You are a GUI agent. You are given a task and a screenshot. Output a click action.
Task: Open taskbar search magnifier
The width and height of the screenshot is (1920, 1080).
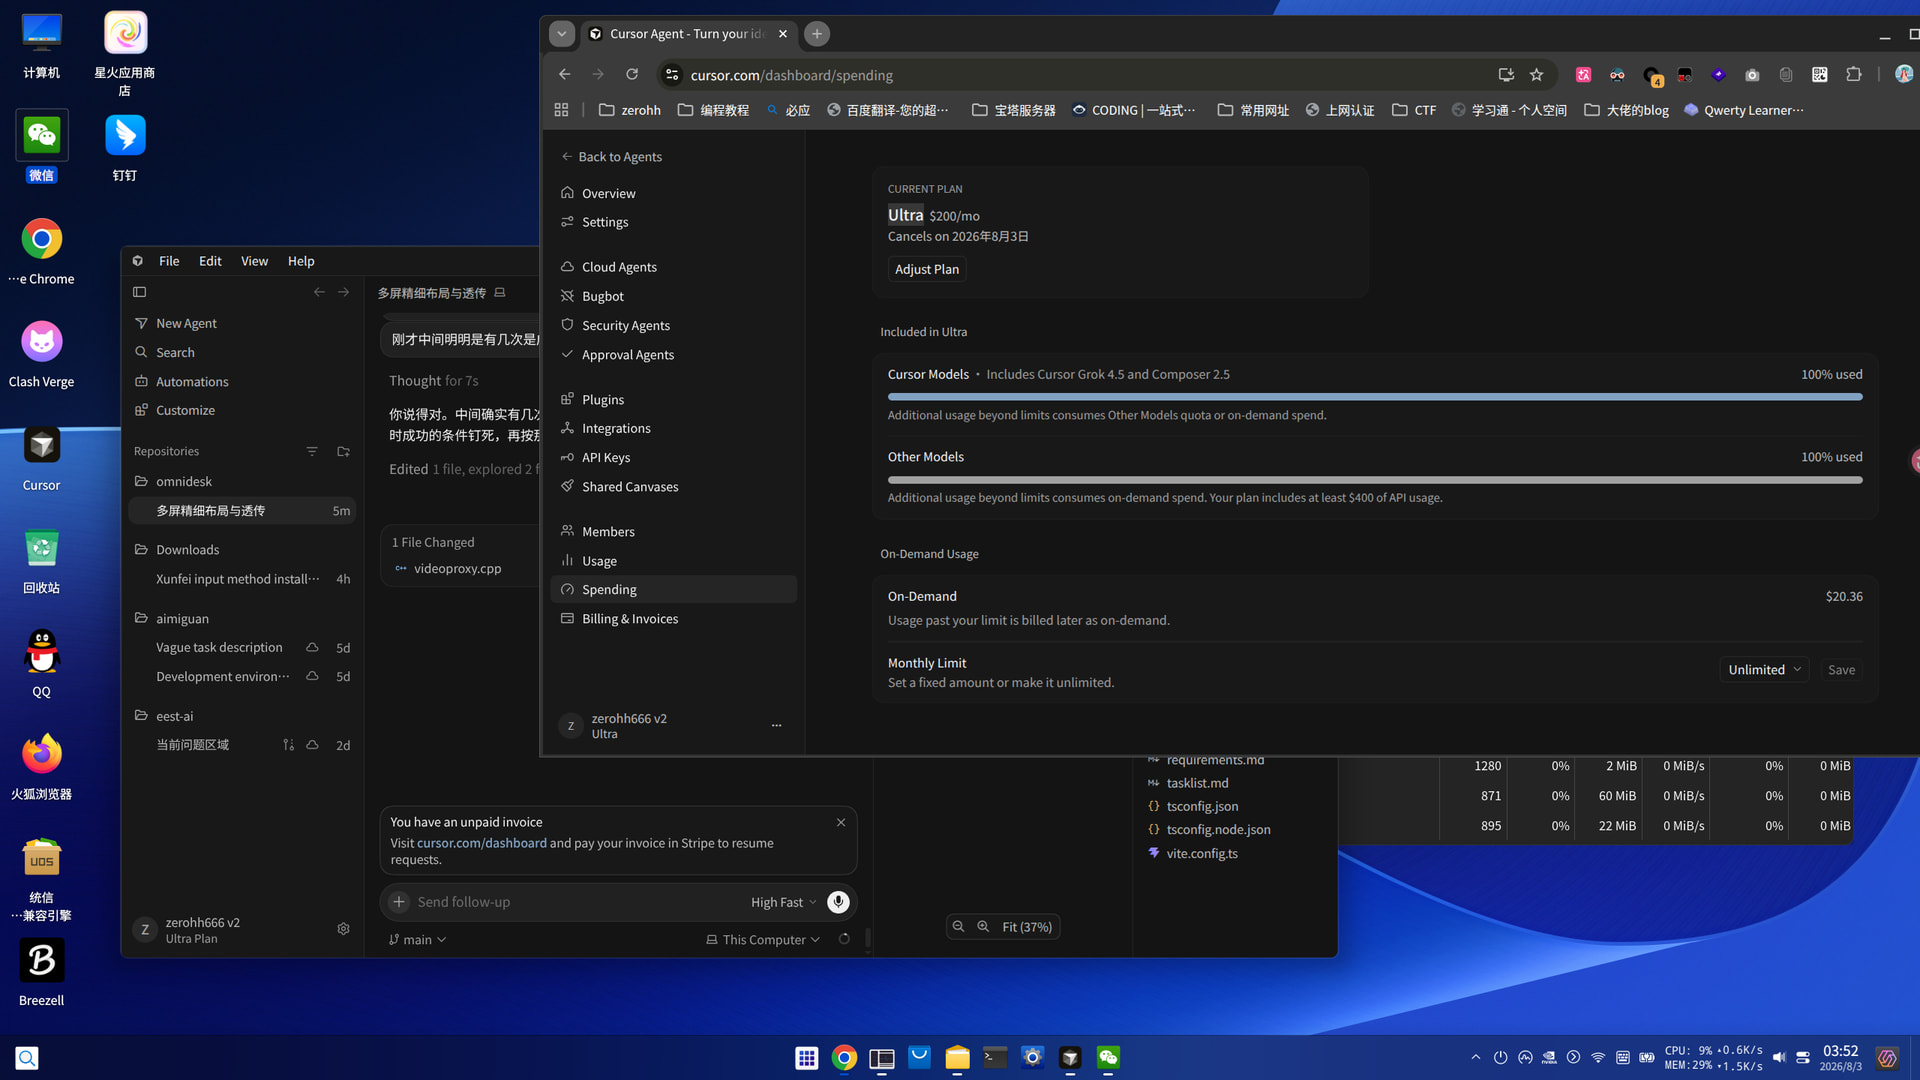pos(27,1058)
